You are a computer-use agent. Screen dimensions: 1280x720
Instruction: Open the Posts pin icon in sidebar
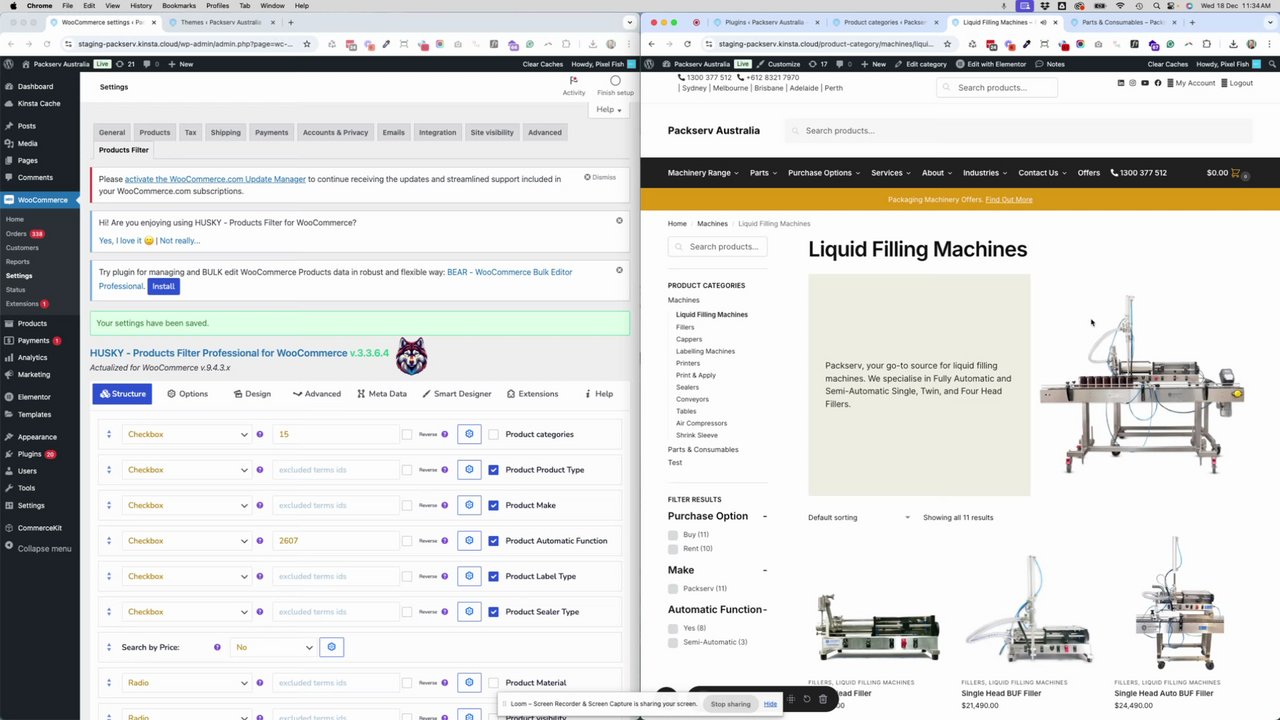click(x=9, y=126)
